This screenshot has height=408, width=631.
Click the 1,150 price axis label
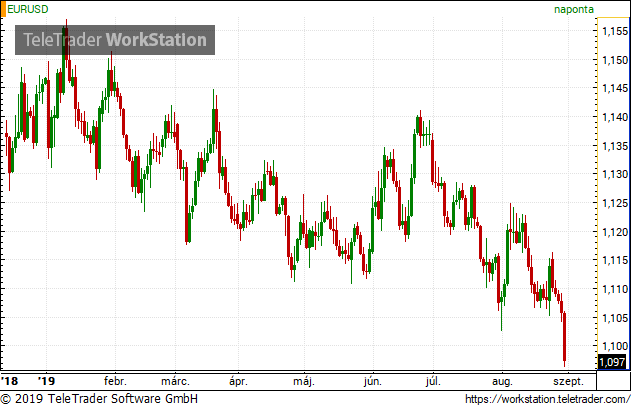(x=615, y=60)
